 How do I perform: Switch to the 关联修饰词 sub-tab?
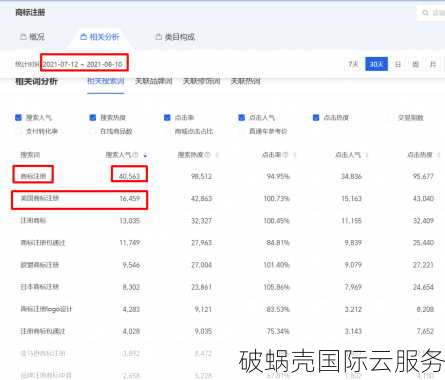pos(202,81)
